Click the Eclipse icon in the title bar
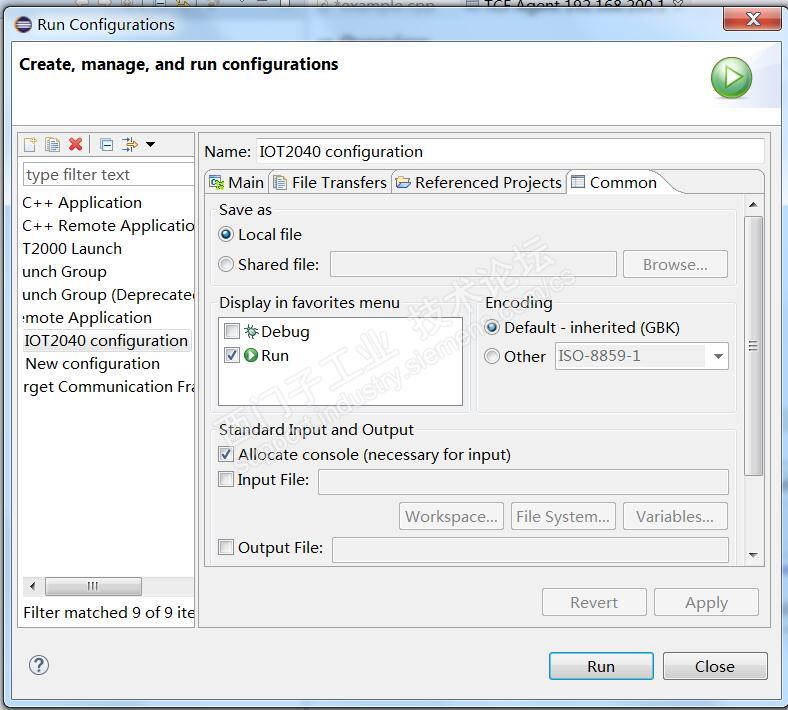 pyautogui.click(x=23, y=25)
